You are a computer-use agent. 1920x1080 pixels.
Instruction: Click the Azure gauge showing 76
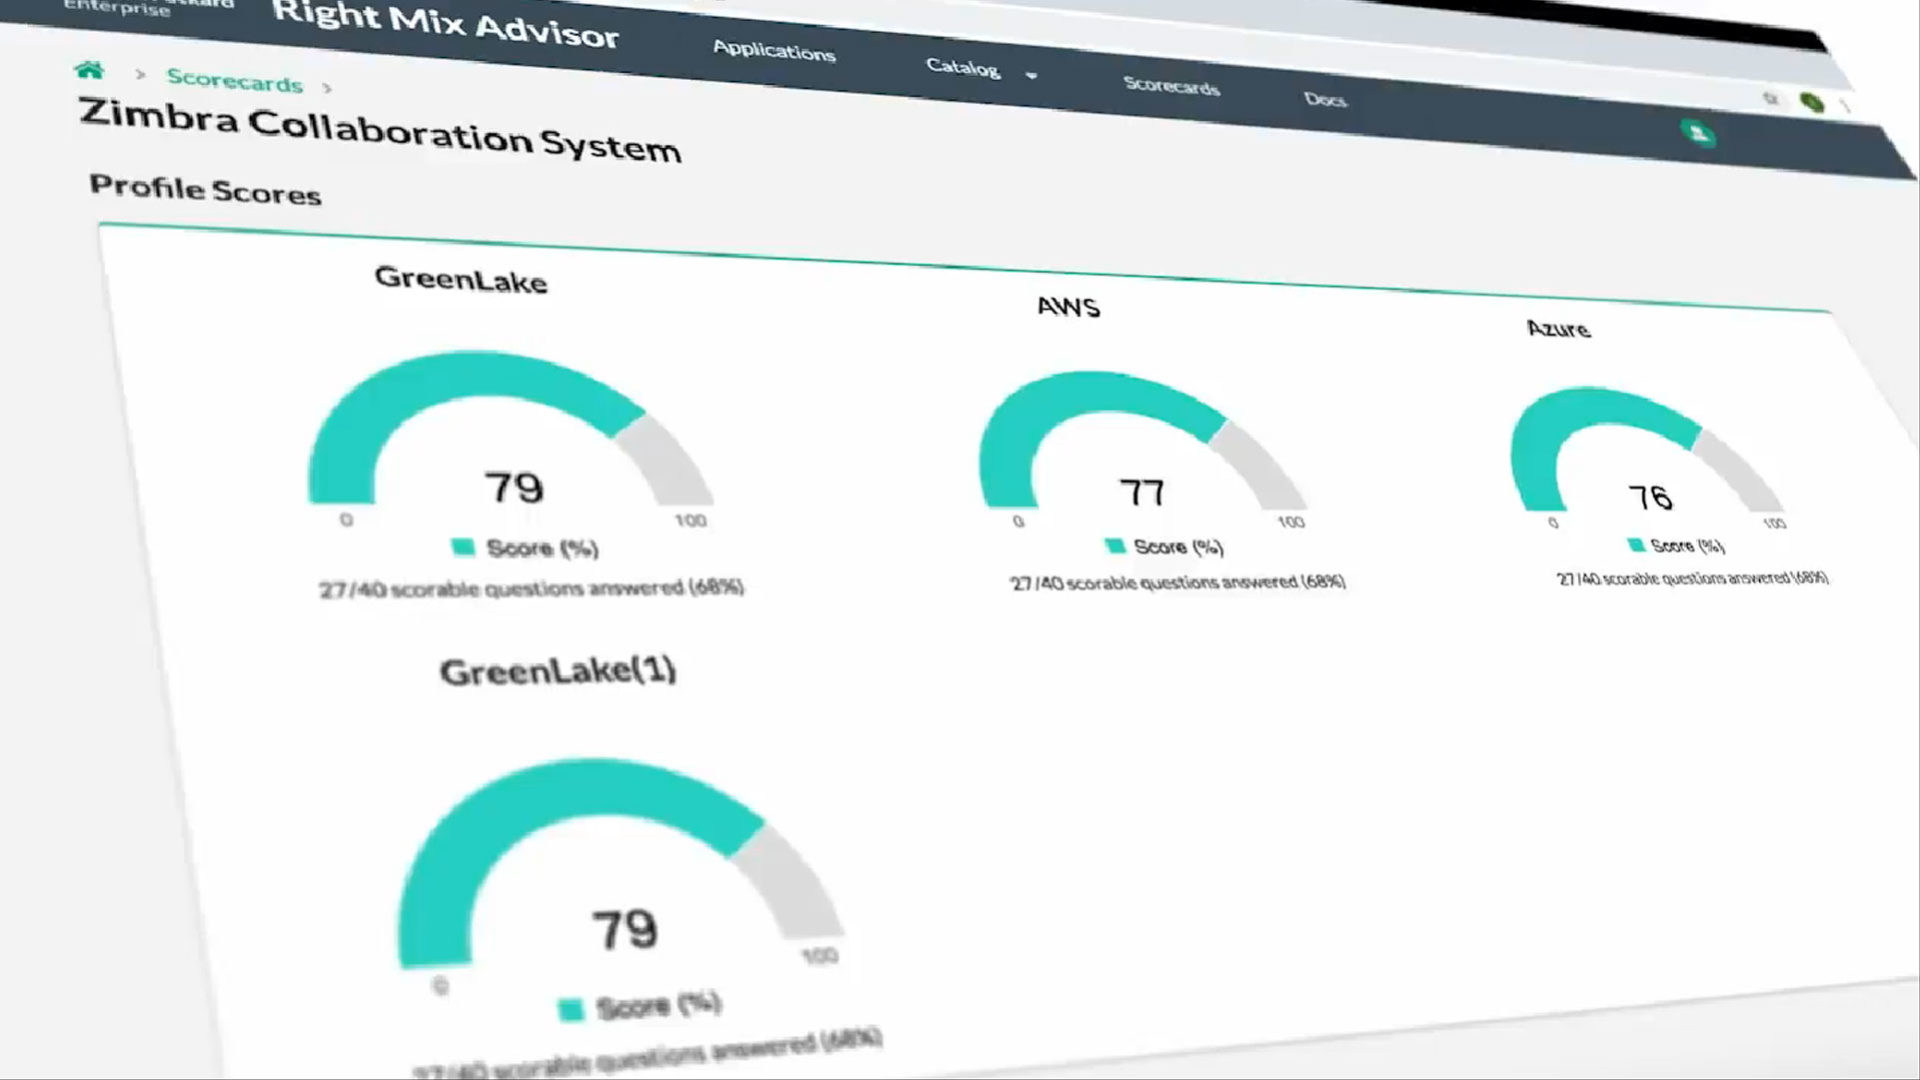click(x=1646, y=451)
